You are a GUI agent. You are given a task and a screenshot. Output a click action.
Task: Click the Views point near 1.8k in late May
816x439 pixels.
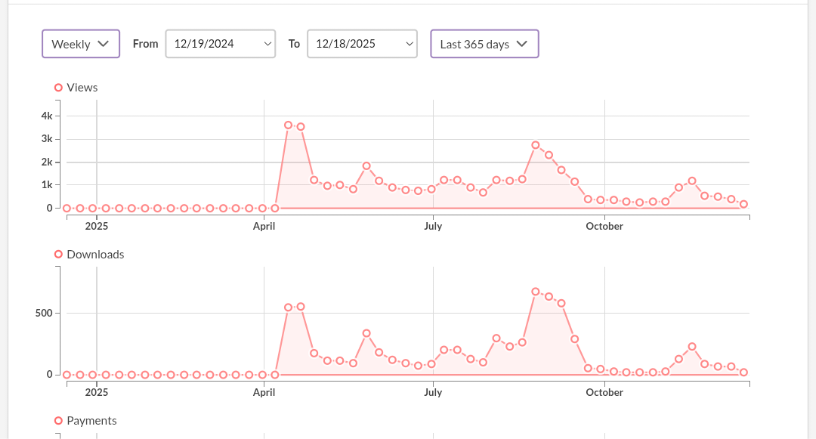click(x=366, y=166)
